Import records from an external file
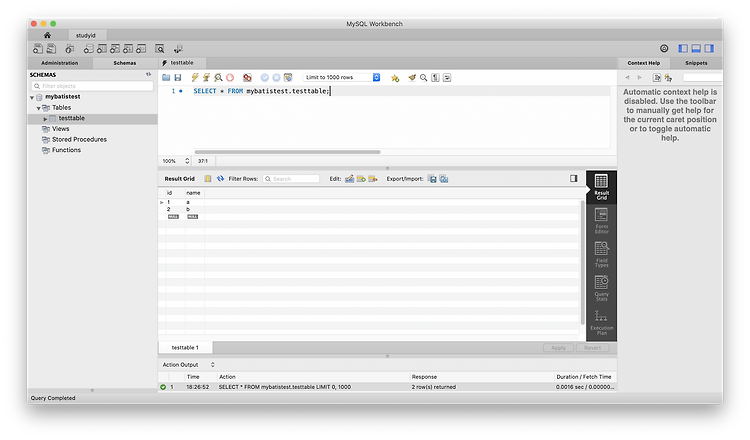This screenshot has width=750, height=440. (x=444, y=179)
